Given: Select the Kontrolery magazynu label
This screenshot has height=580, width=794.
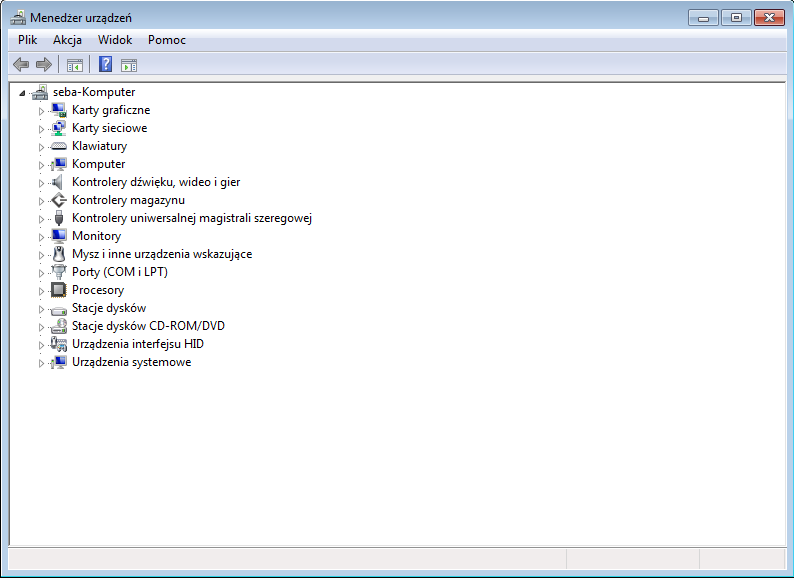Looking at the screenshot, I should point(128,200).
